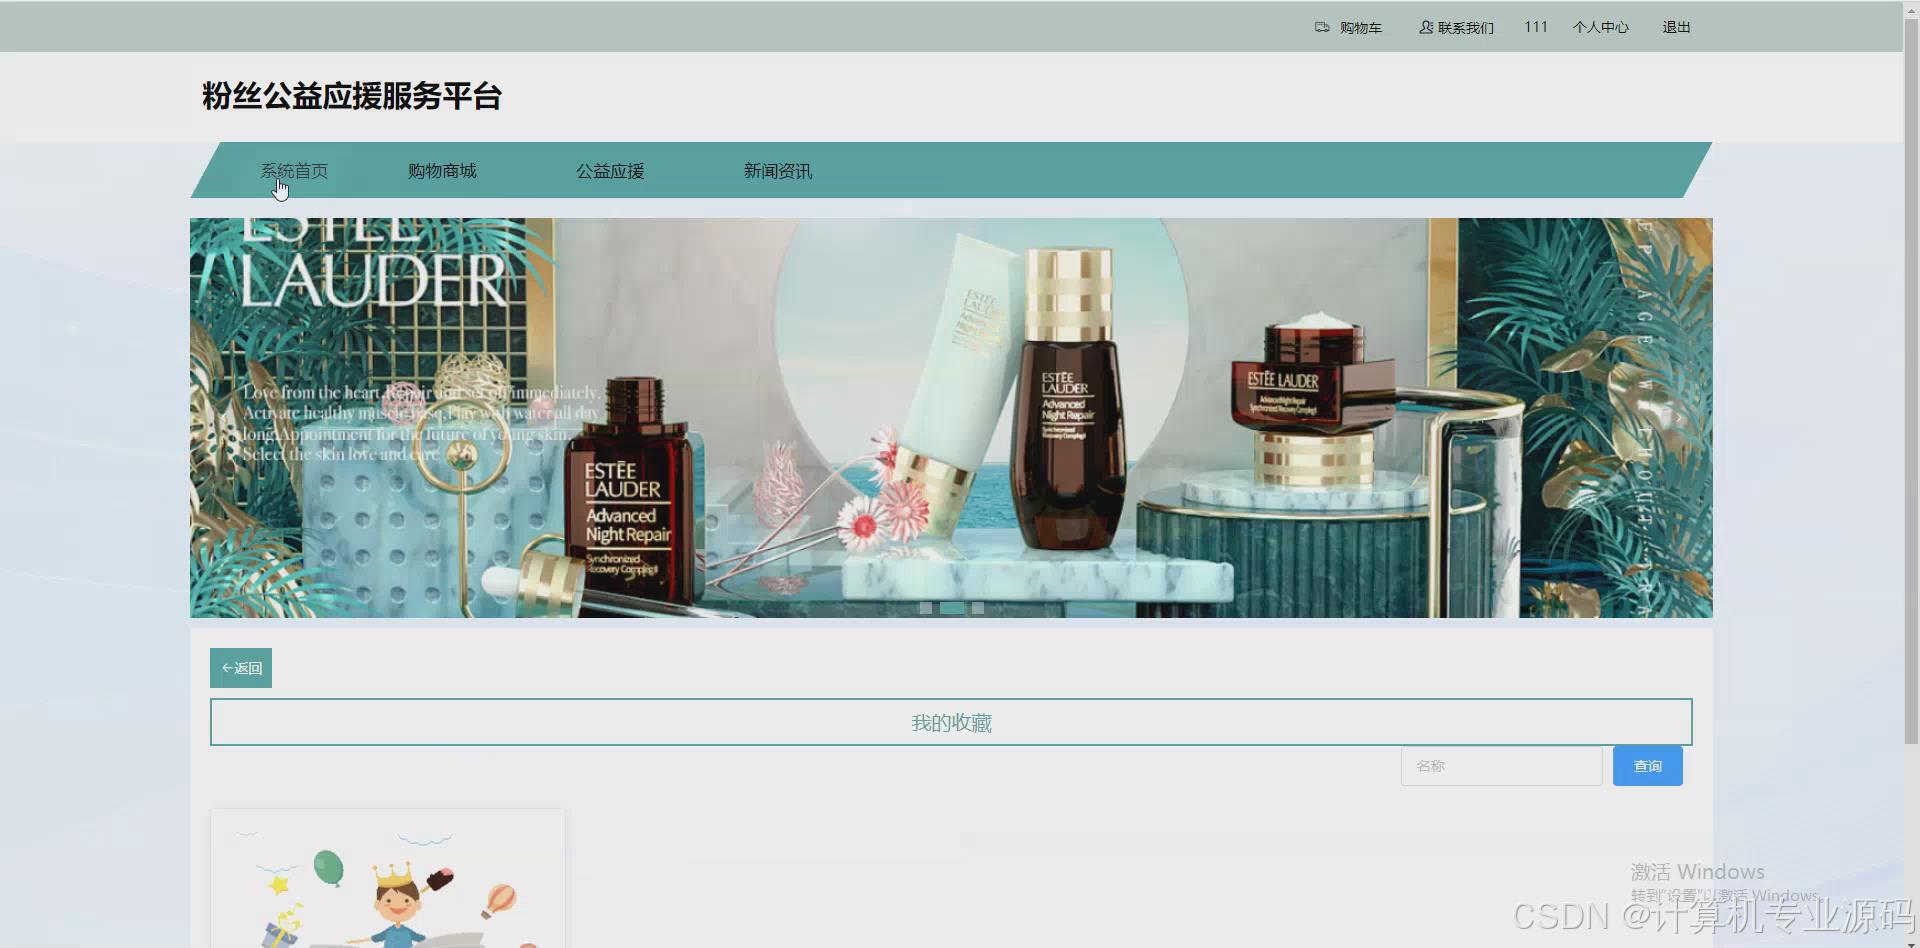Navigate to 系统首页 menu item
1920x948 pixels.
(294, 171)
